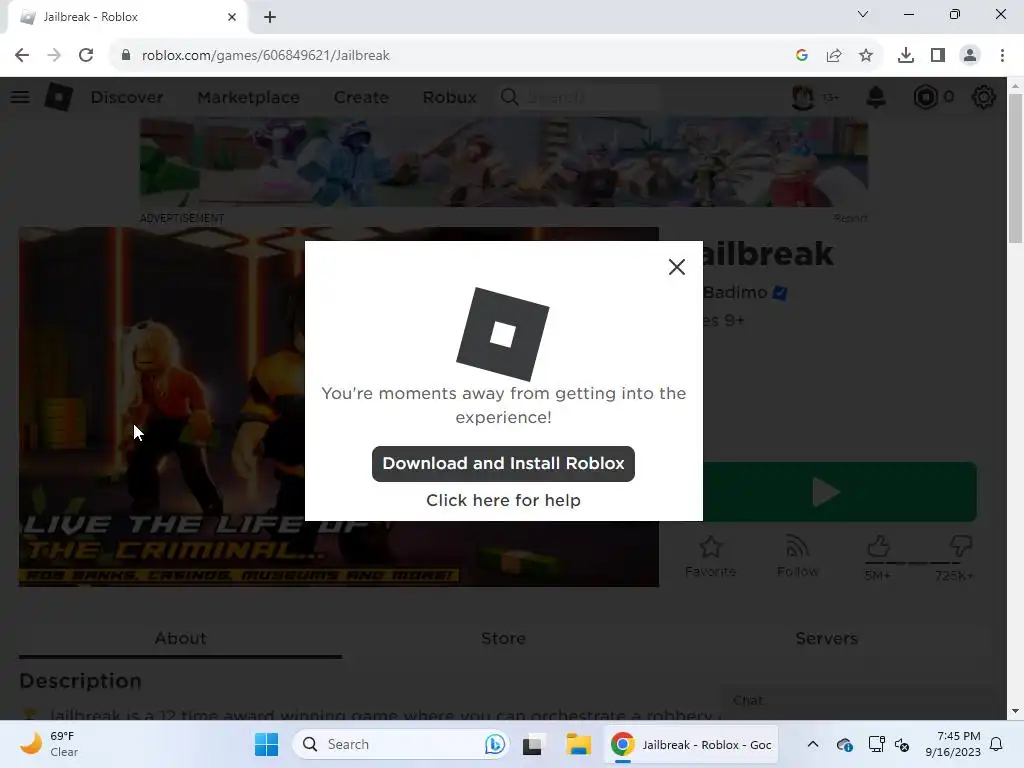This screenshot has width=1024, height=768.
Task: Switch to the About tab
Action: tap(180, 638)
